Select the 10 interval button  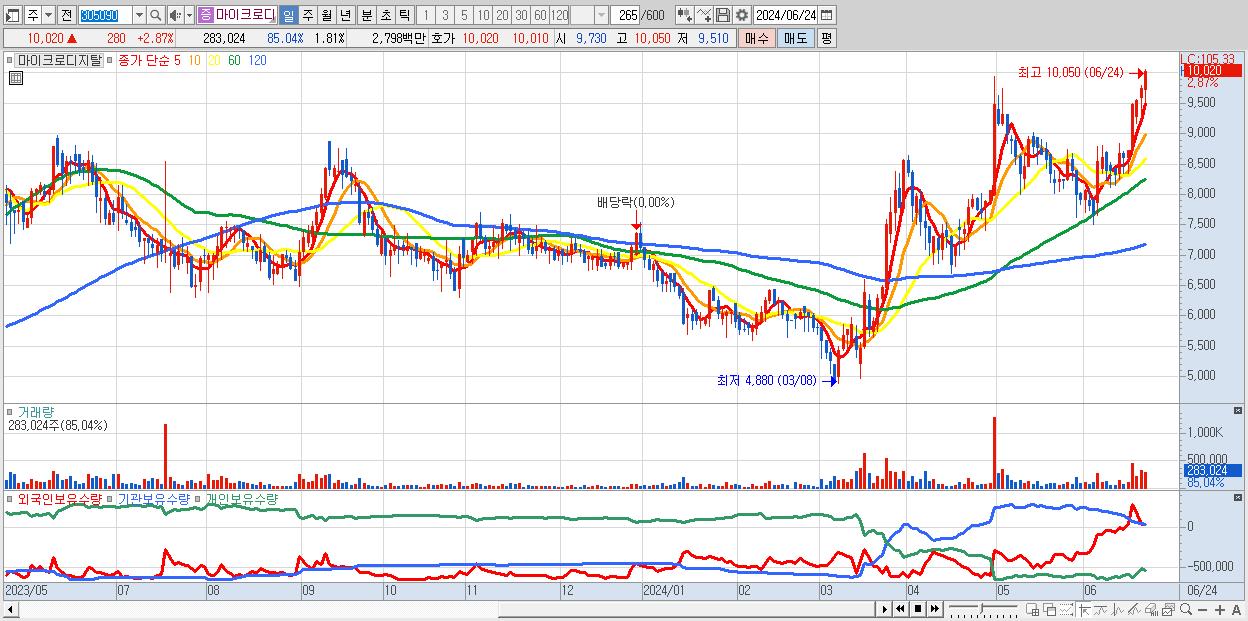(x=483, y=15)
